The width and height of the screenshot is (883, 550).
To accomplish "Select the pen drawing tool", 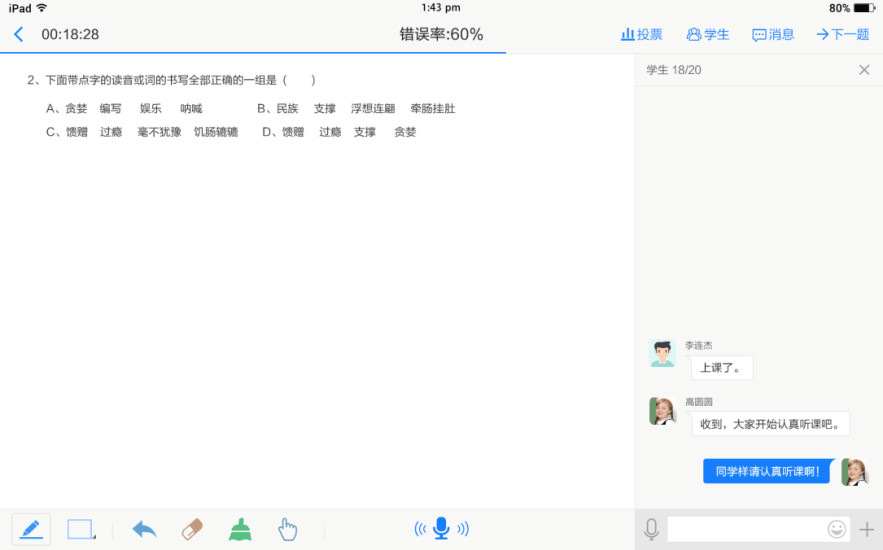I will pos(31,529).
